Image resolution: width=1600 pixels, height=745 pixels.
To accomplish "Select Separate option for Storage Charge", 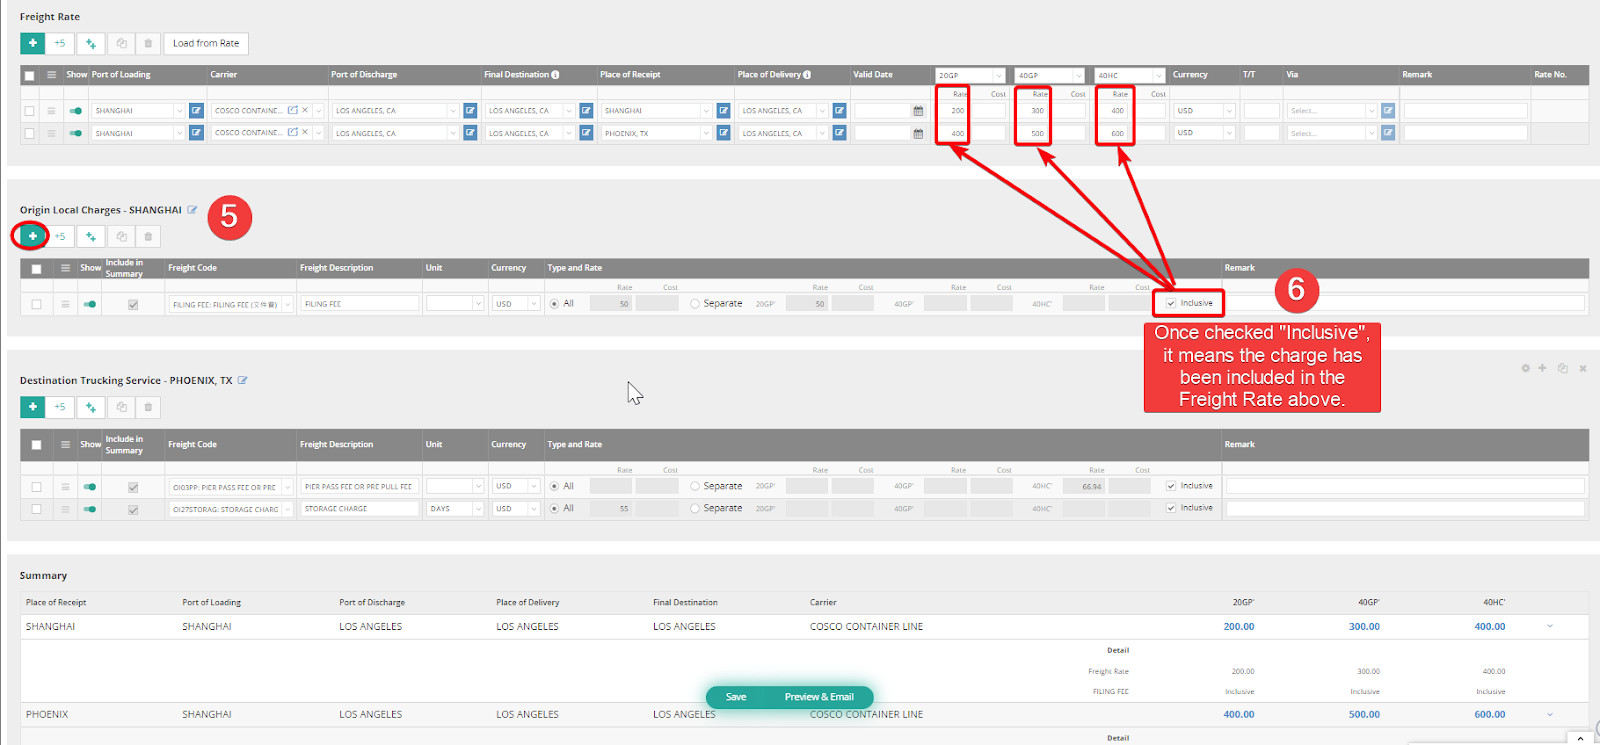I will coord(695,508).
